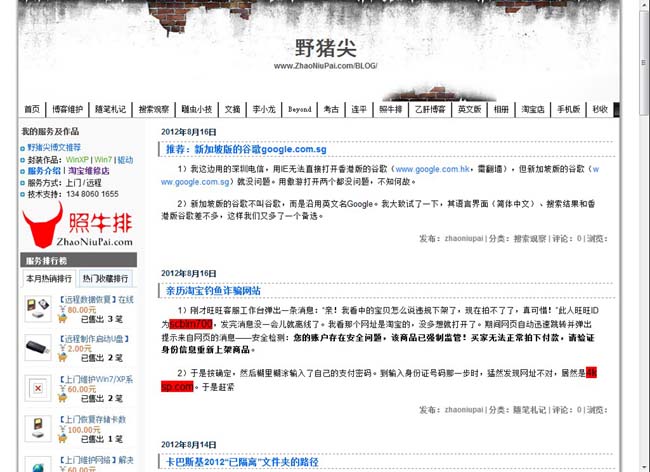Open the 首页 navigation item

pyautogui.click(x=32, y=109)
